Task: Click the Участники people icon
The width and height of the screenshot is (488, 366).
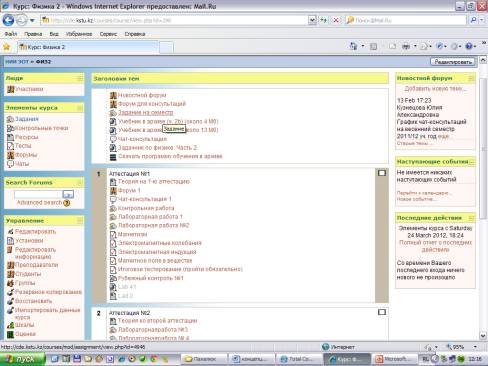Action: pyautogui.click(x=11, y=89)
